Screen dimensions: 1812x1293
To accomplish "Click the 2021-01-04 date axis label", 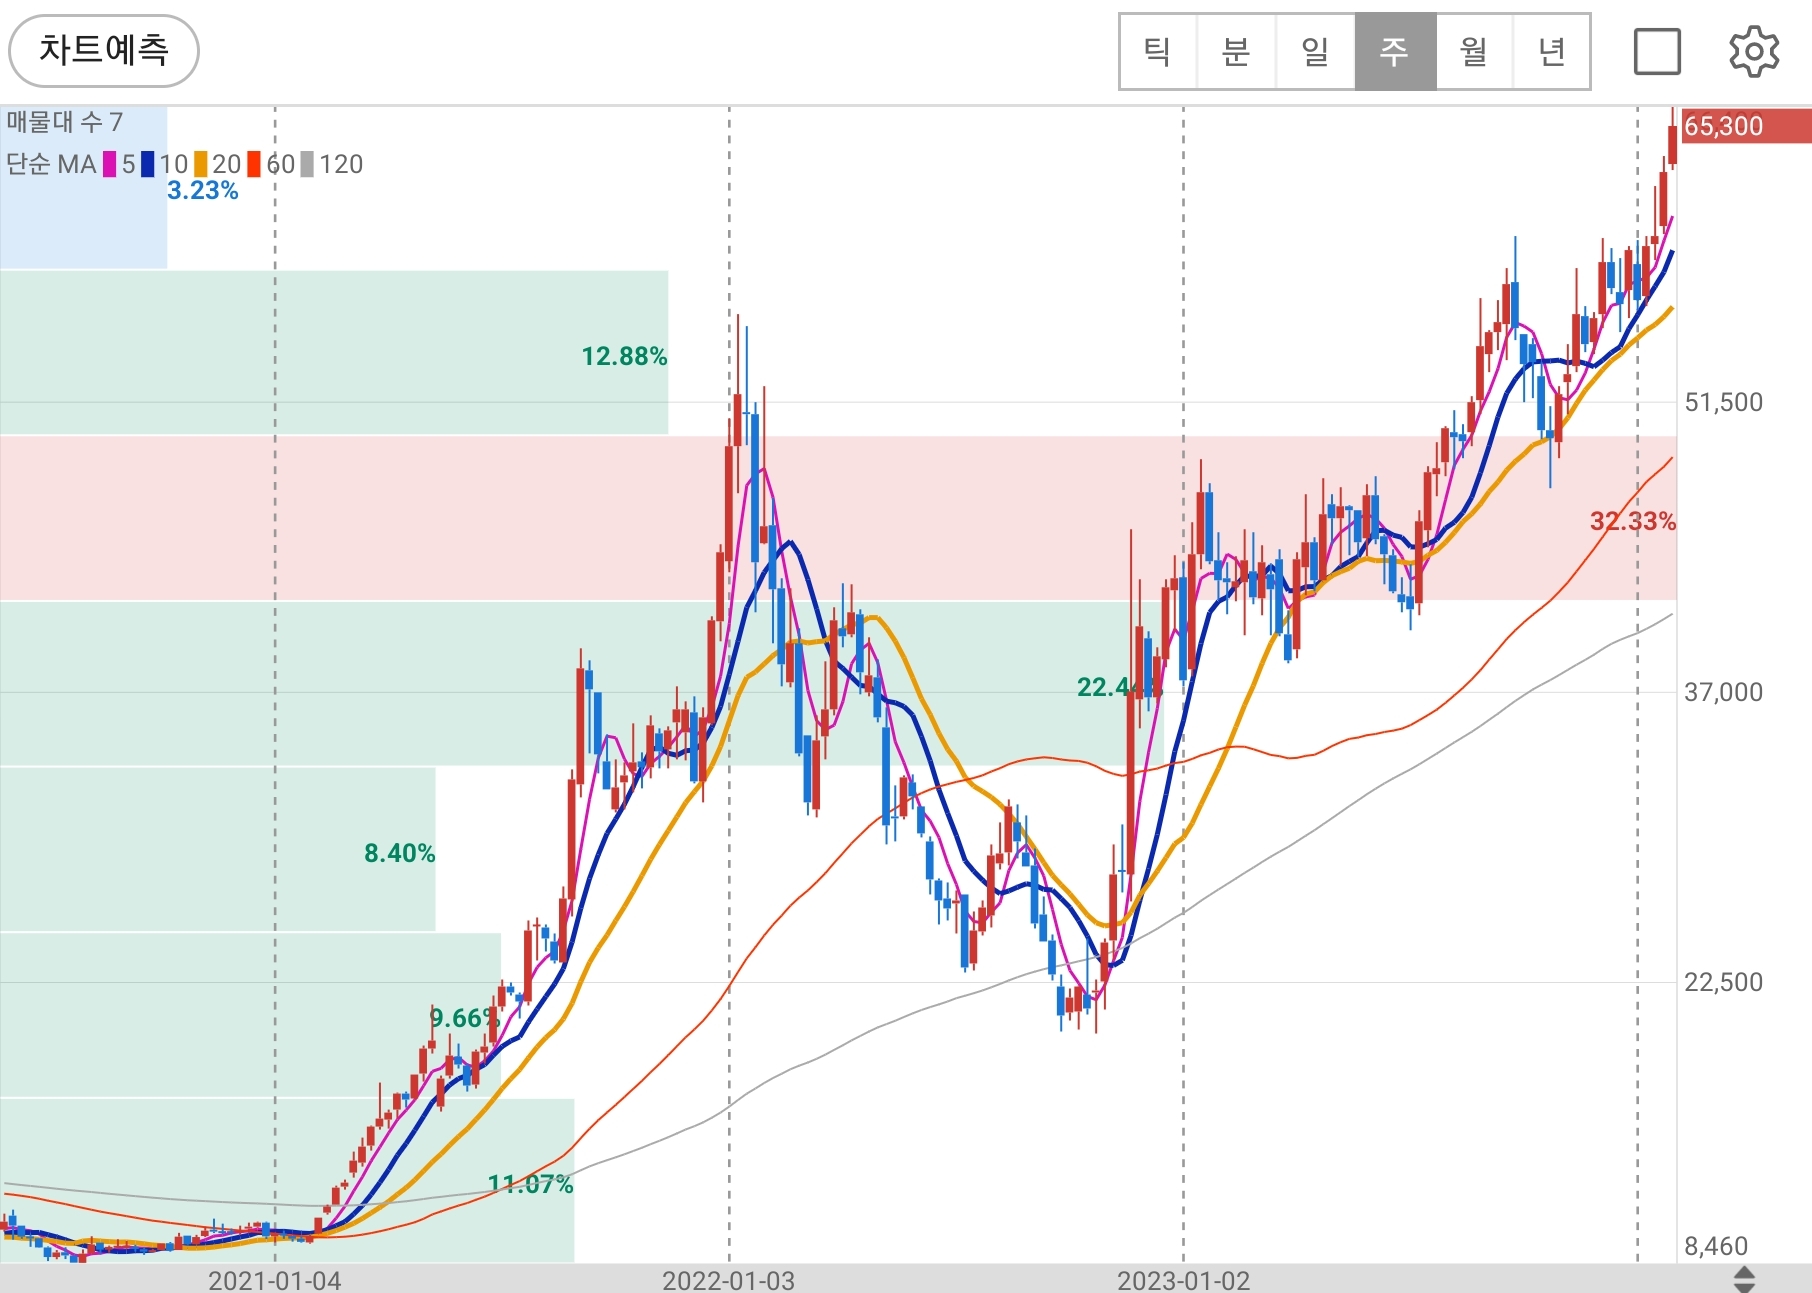I will [275, 1280].
